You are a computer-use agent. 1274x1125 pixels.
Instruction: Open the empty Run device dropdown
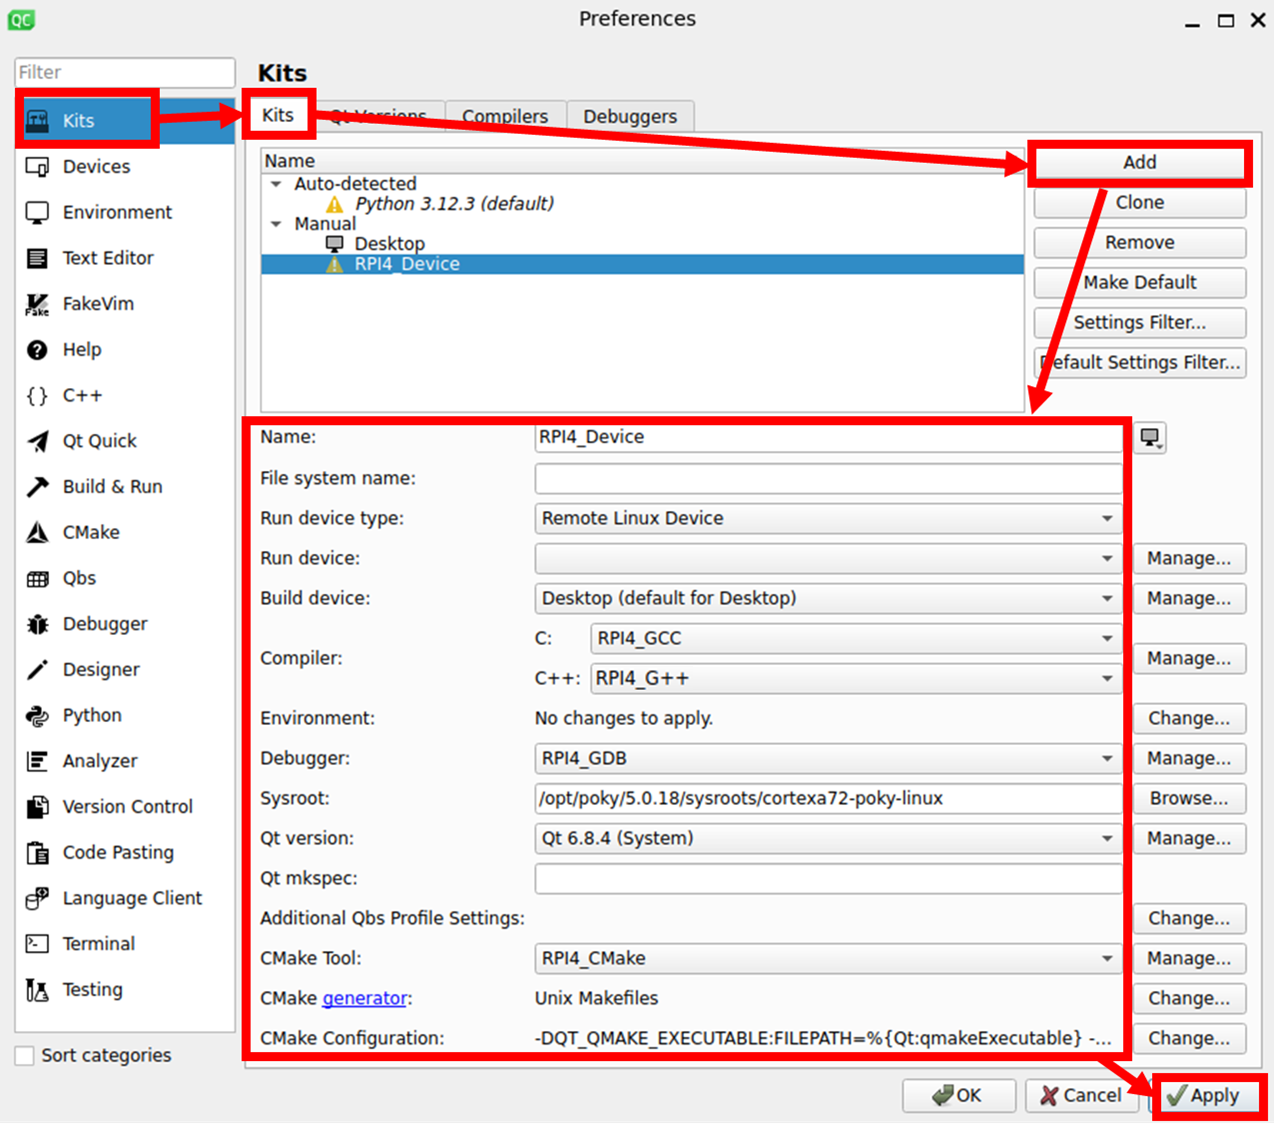coord(828,558)
